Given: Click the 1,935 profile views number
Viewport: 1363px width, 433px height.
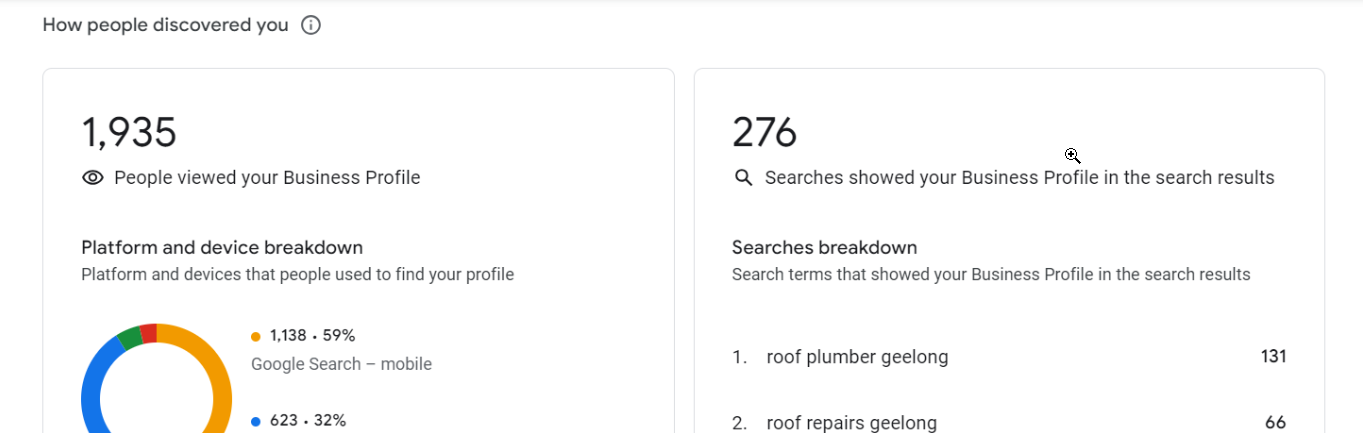Looking at the screenshot, I should tap(129, 133).
